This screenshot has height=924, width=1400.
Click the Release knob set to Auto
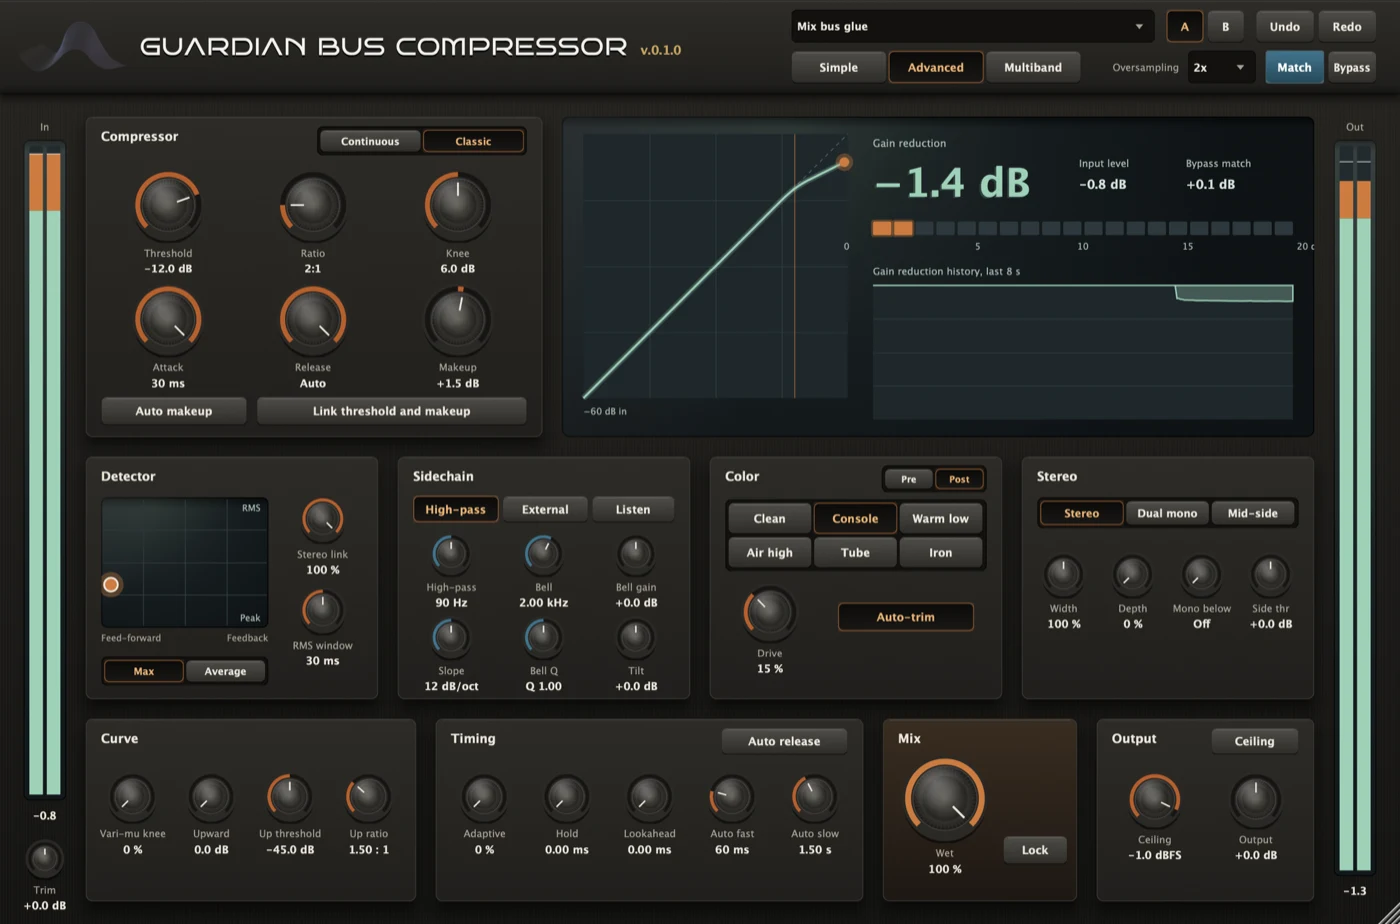313,319
